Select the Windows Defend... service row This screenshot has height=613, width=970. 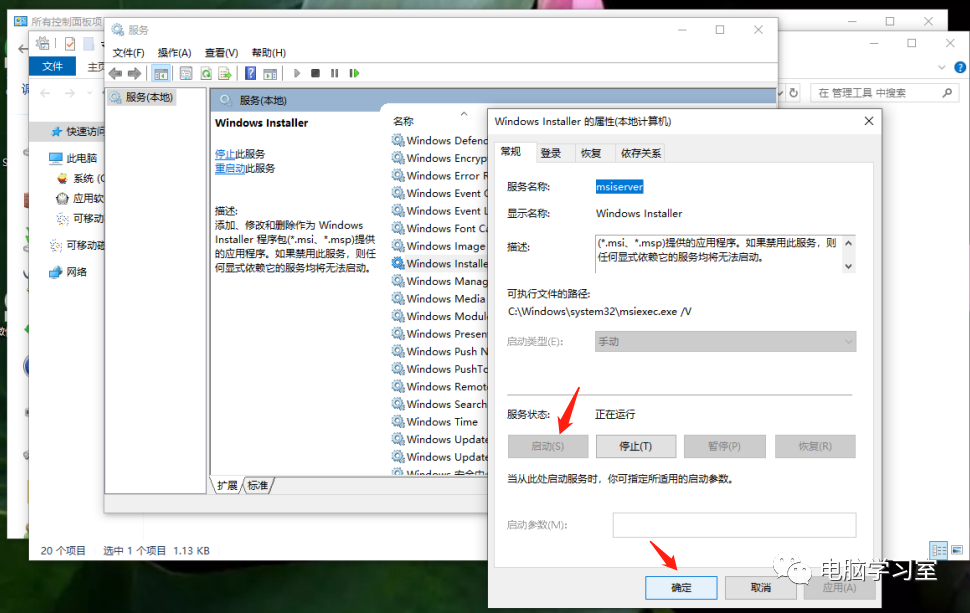click(440, 140)
